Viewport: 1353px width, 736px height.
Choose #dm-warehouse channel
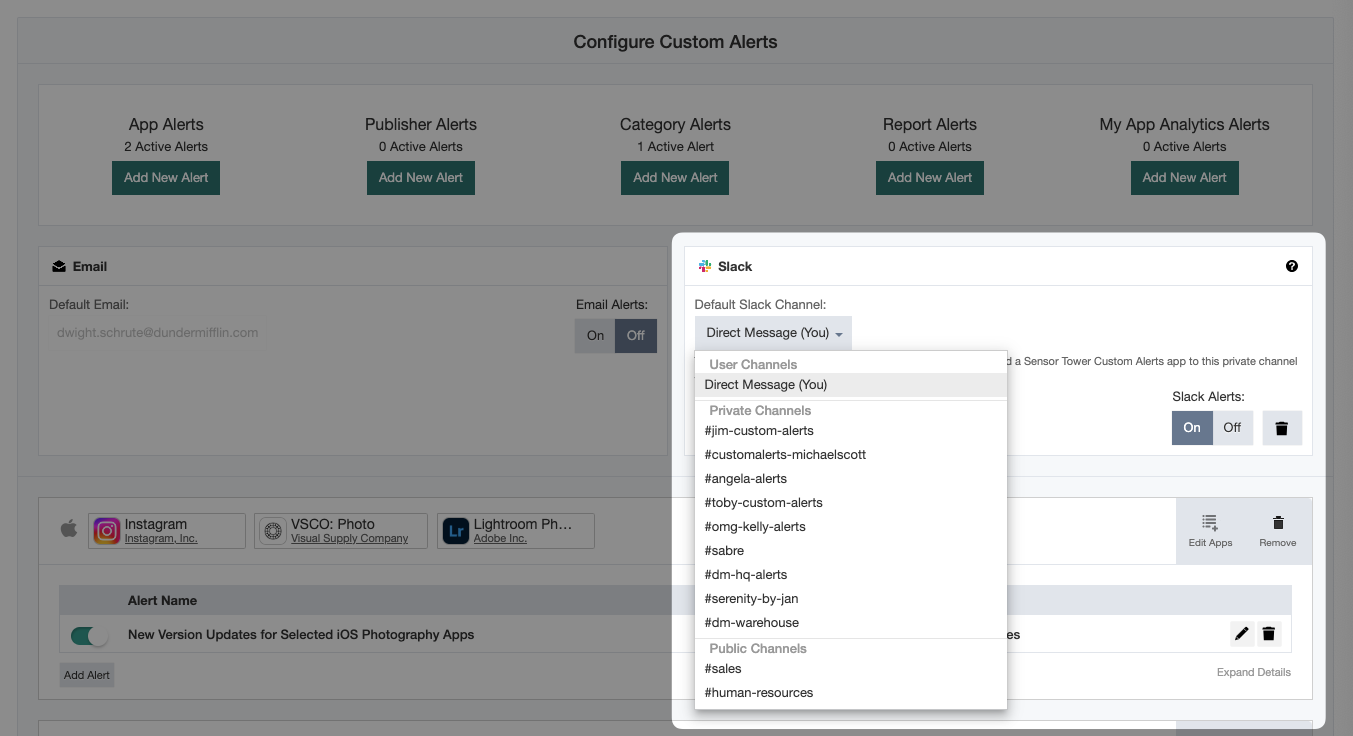pyautogui.click(x=851, y=623)
